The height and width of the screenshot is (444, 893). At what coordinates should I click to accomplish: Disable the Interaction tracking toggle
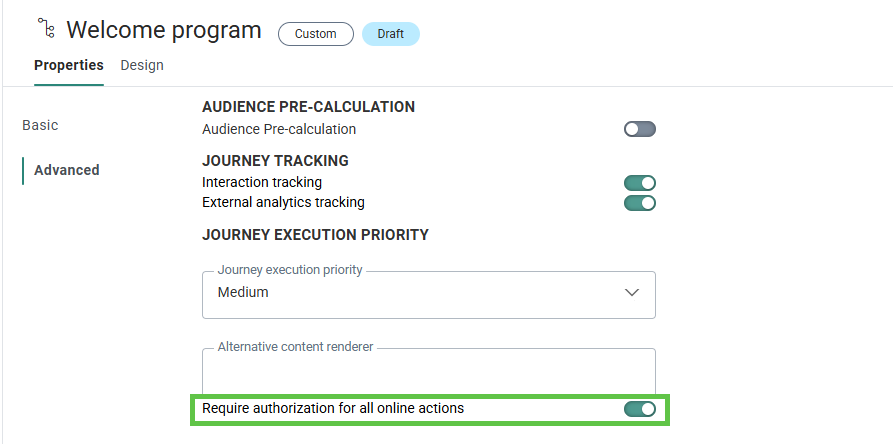point(640,183)
